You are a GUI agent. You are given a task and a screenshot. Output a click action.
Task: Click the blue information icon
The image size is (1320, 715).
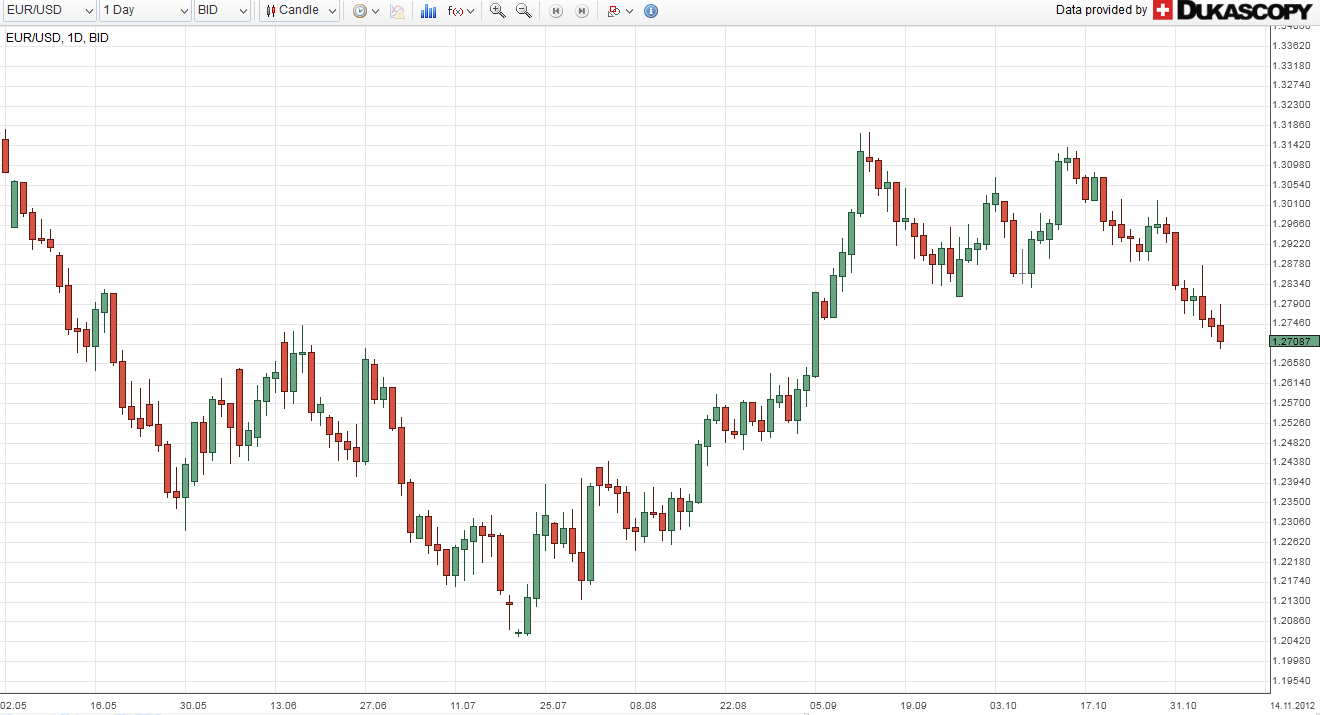651,11
